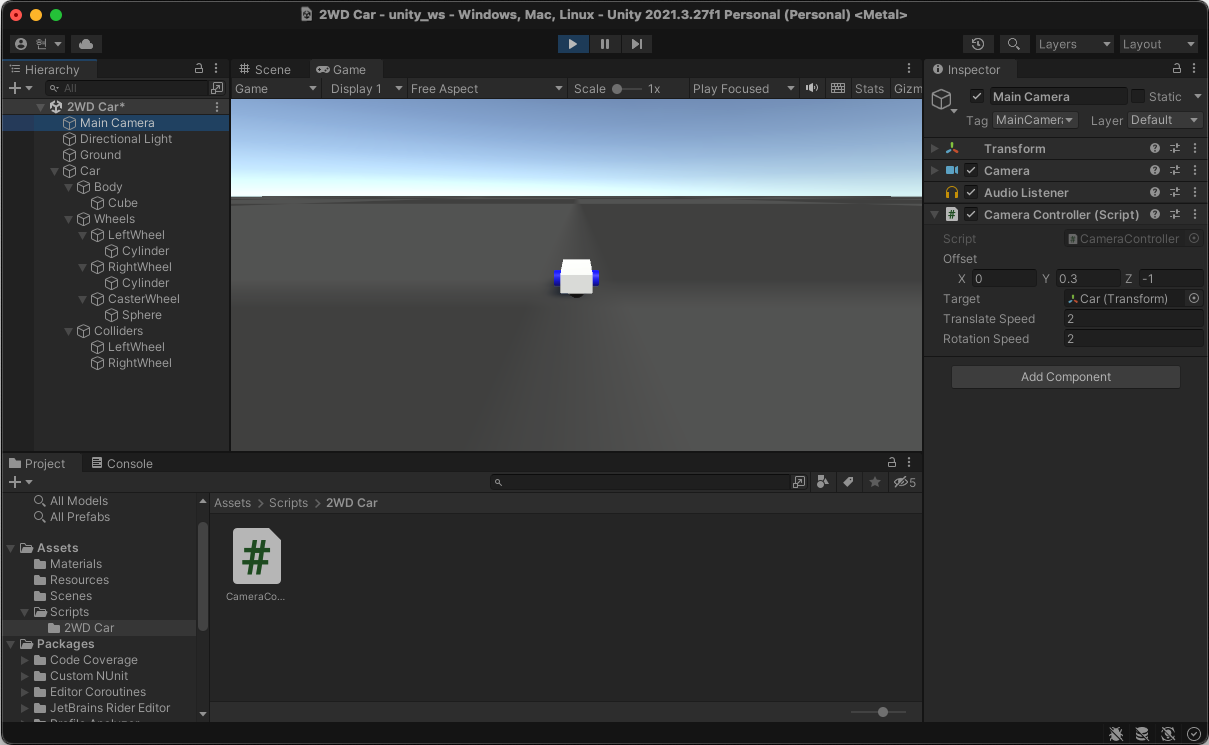
Task: Open Audio Listener more options menu
Action: [1194, 192]
